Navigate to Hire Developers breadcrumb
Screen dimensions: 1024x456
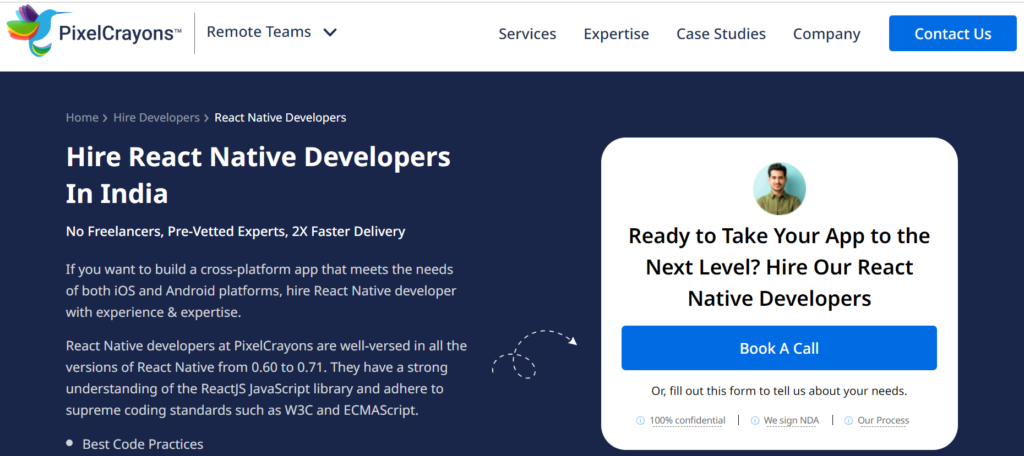click(156, 118)
